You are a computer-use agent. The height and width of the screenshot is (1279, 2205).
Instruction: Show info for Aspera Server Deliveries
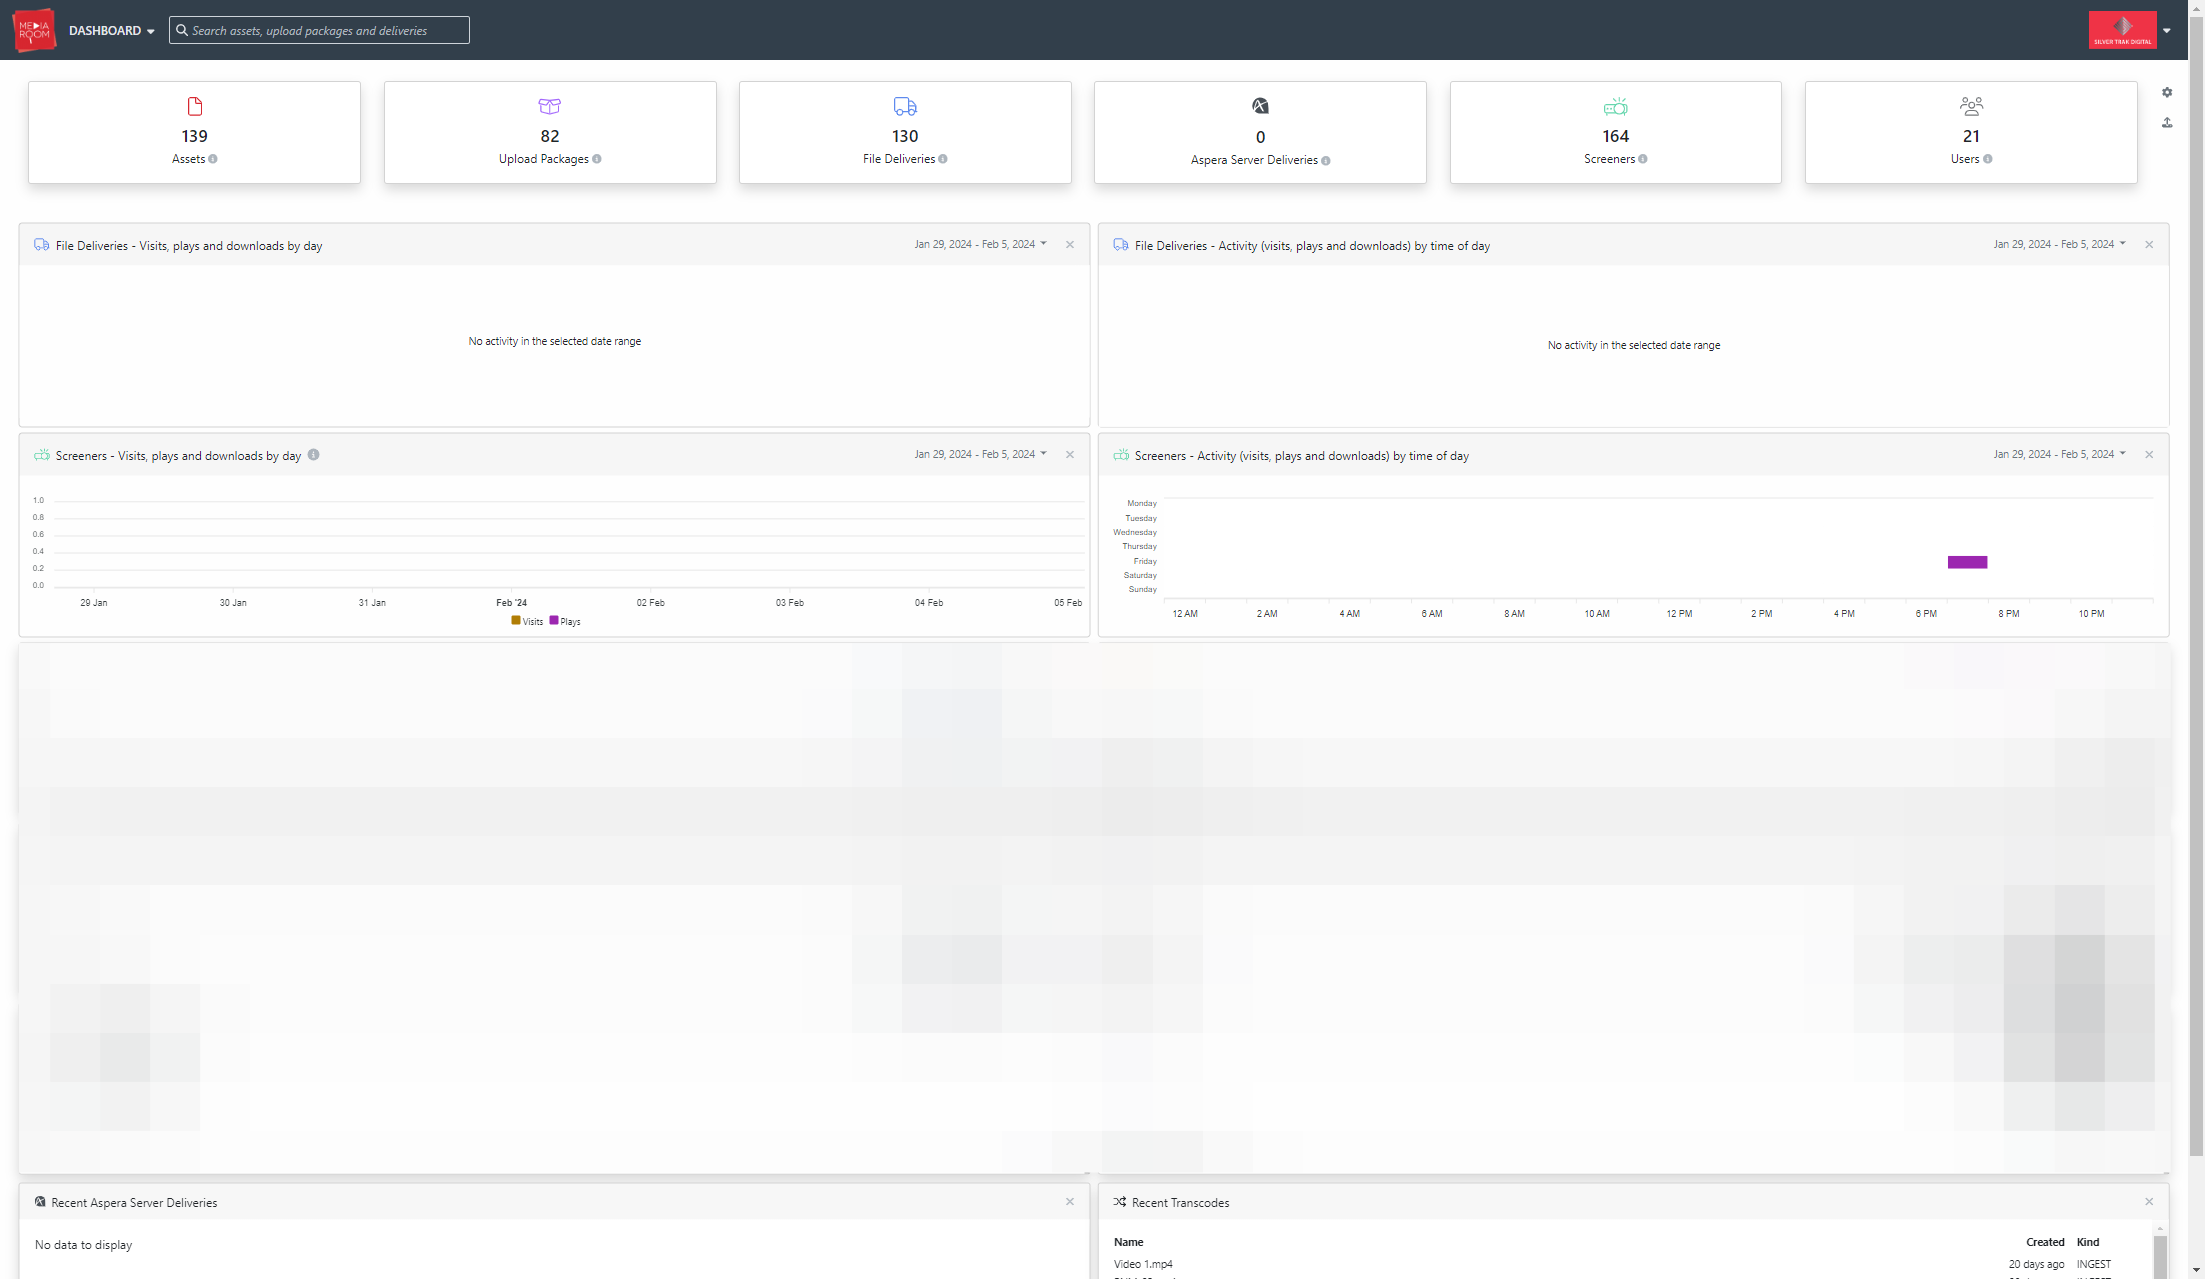[x=1326, y=161]
